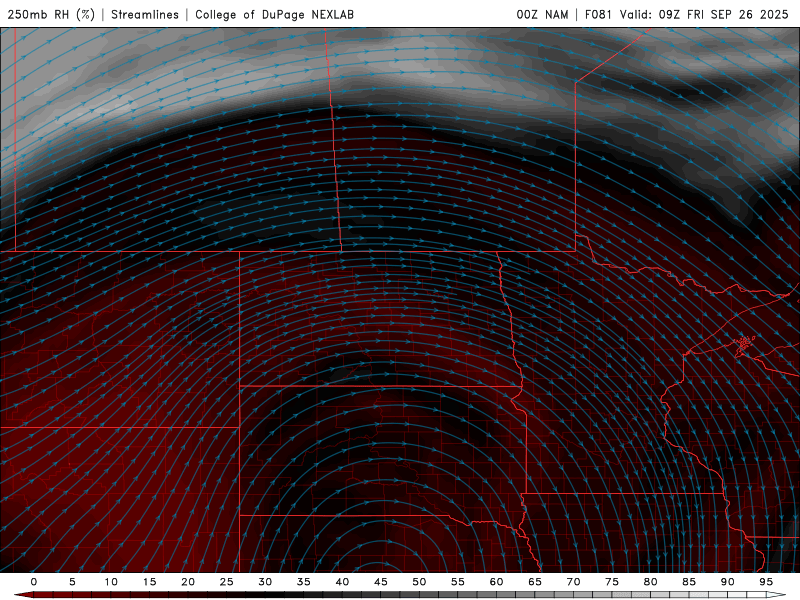Click the 10 value on the color scale
The image size is (800, 600).
tap(111, 582)
